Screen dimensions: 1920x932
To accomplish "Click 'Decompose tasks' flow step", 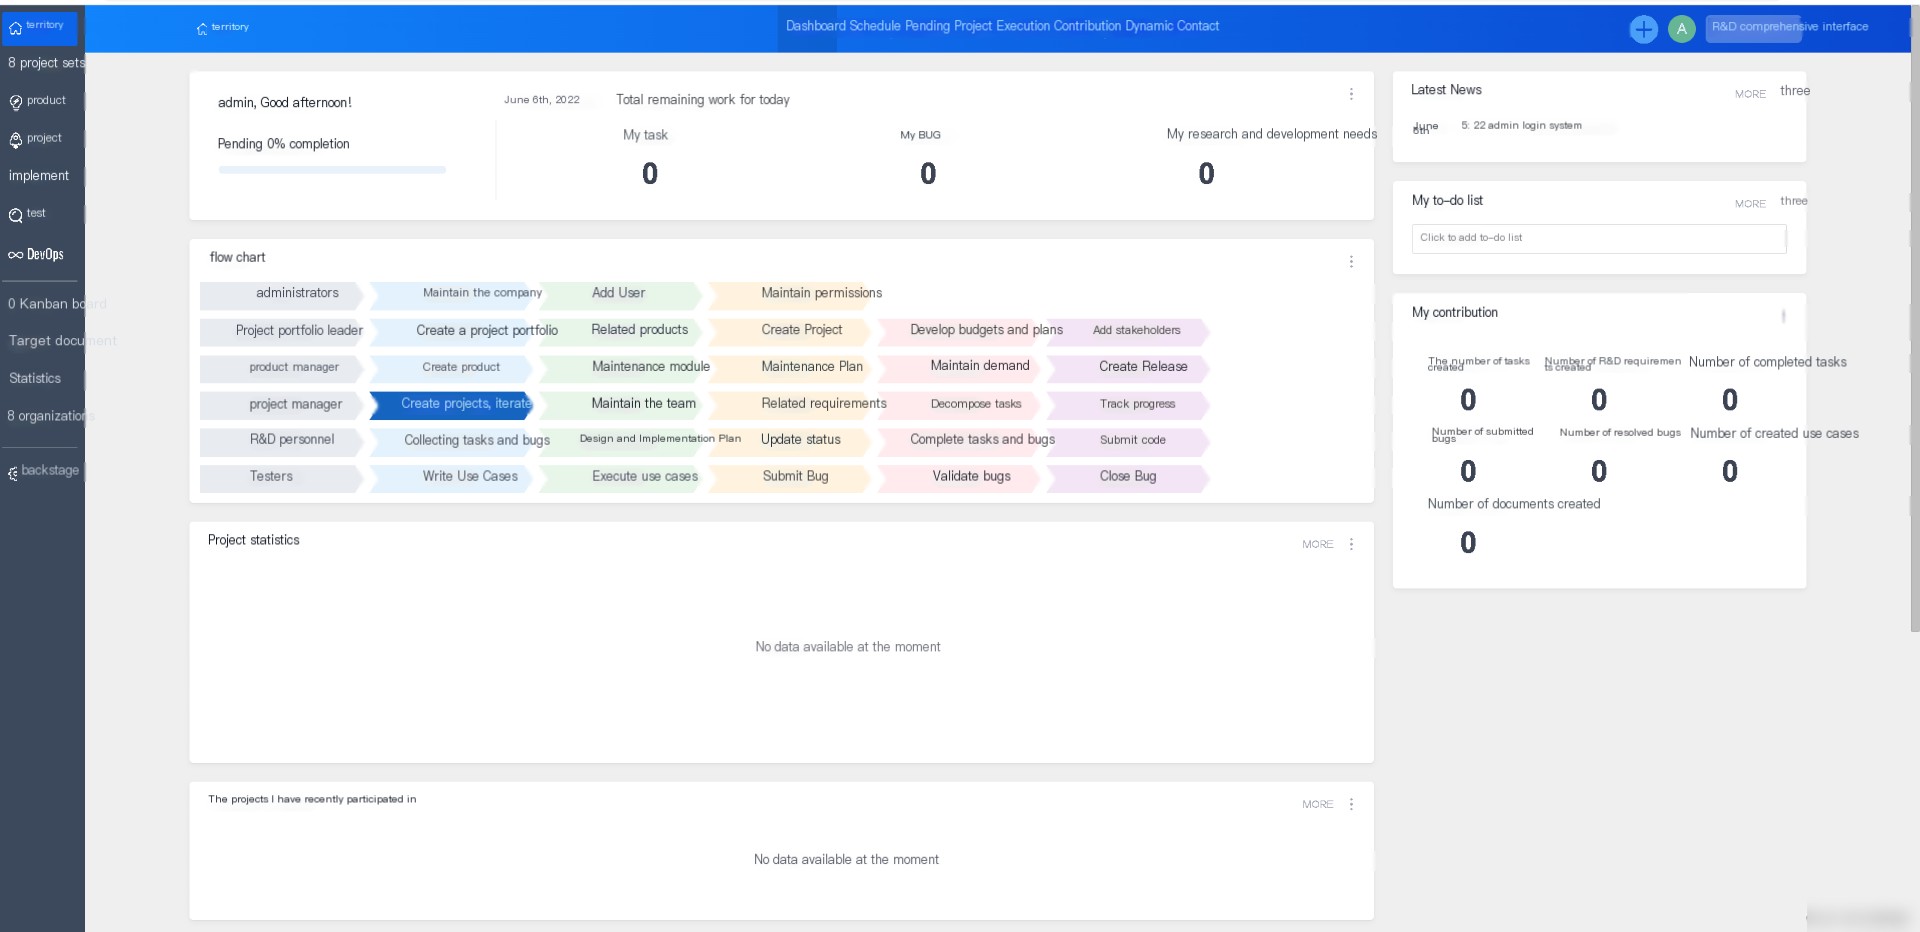I will pos(960,404).
